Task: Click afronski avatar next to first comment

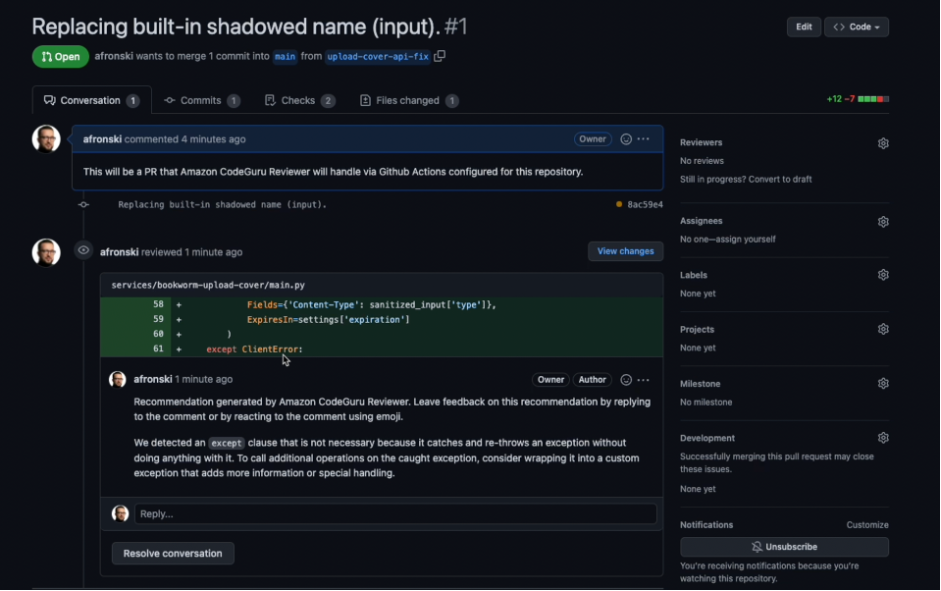Action: (46, 139)
